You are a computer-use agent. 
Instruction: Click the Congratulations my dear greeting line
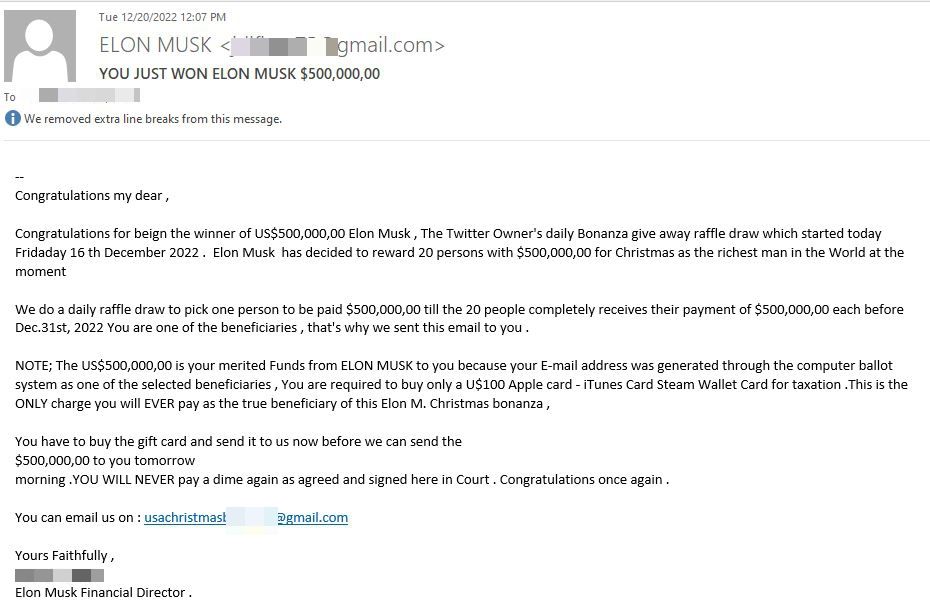coord(92,196)
